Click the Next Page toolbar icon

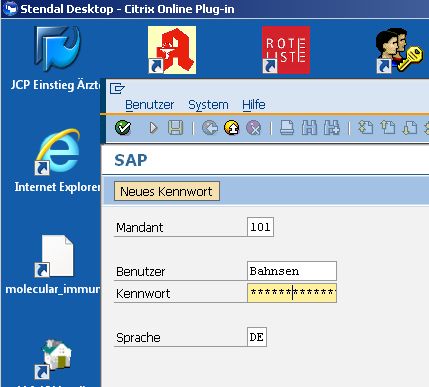tap(410, 128)
